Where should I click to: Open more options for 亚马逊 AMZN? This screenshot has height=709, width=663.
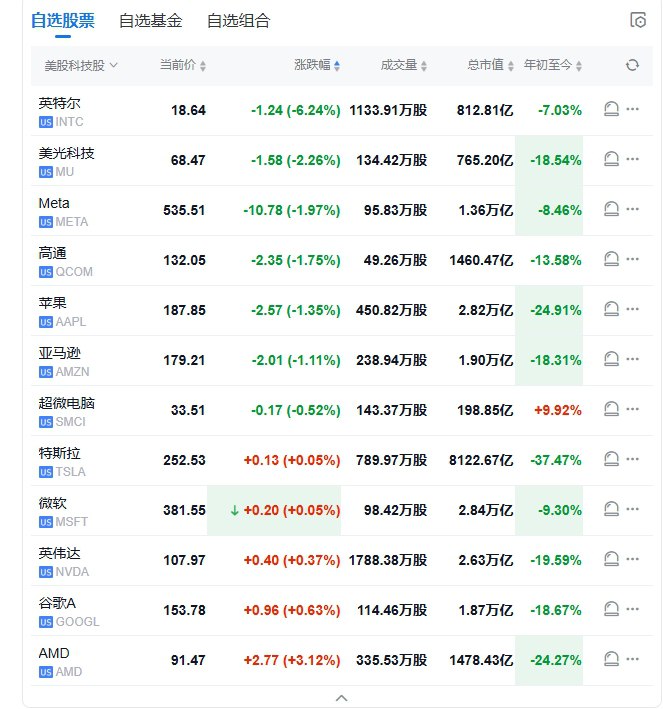(632, 359)
